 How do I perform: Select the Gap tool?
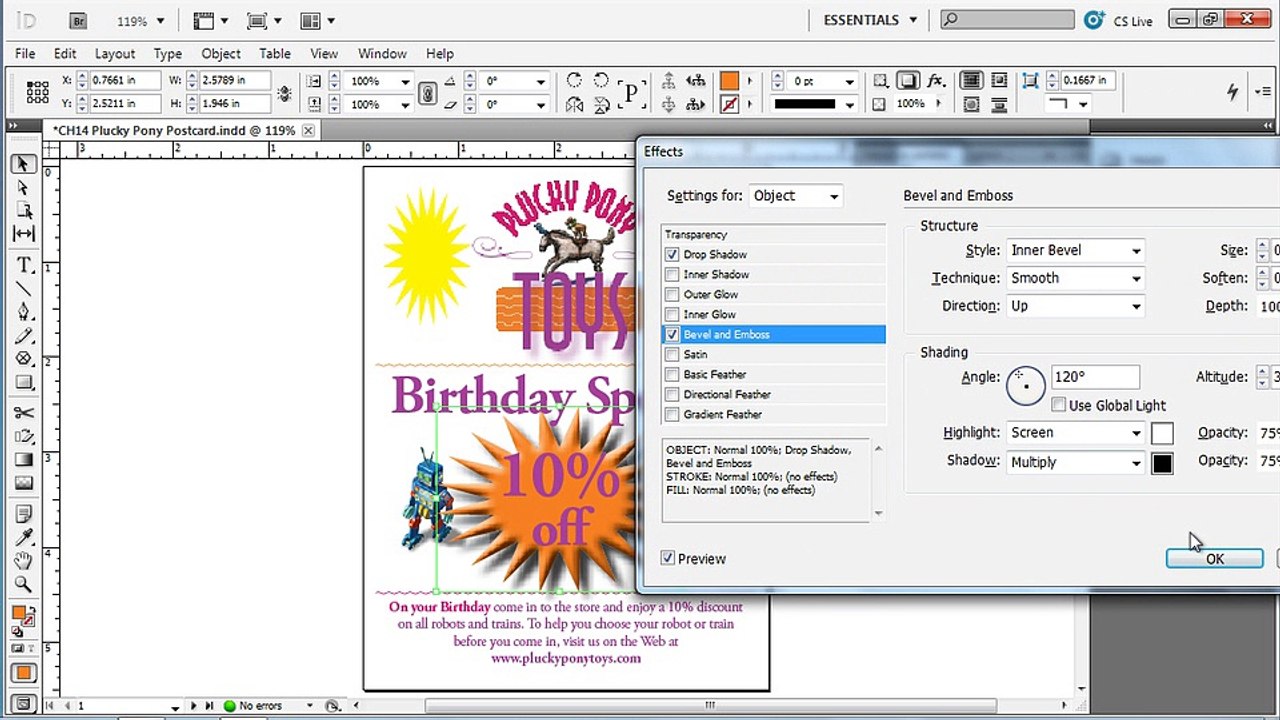(x=24, y=233)
